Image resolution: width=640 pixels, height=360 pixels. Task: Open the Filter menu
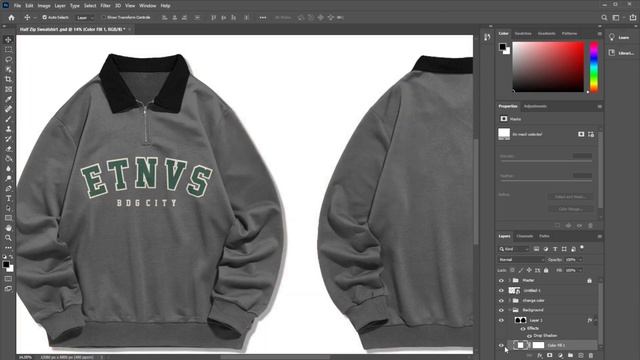[105, 6]
